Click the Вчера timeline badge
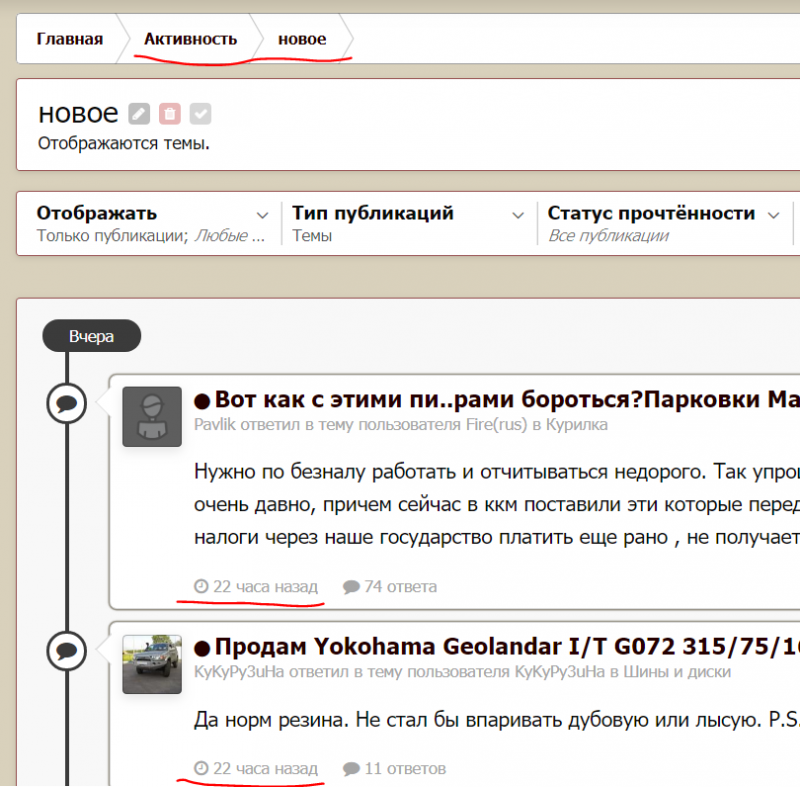The height and width of the screenshot is (787, 800). point(91,336)
